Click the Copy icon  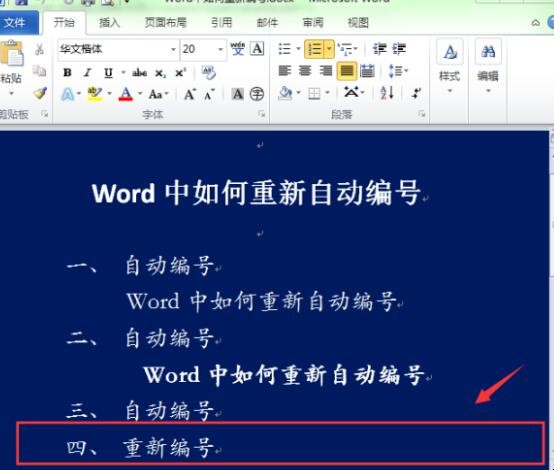pos(39,71)
